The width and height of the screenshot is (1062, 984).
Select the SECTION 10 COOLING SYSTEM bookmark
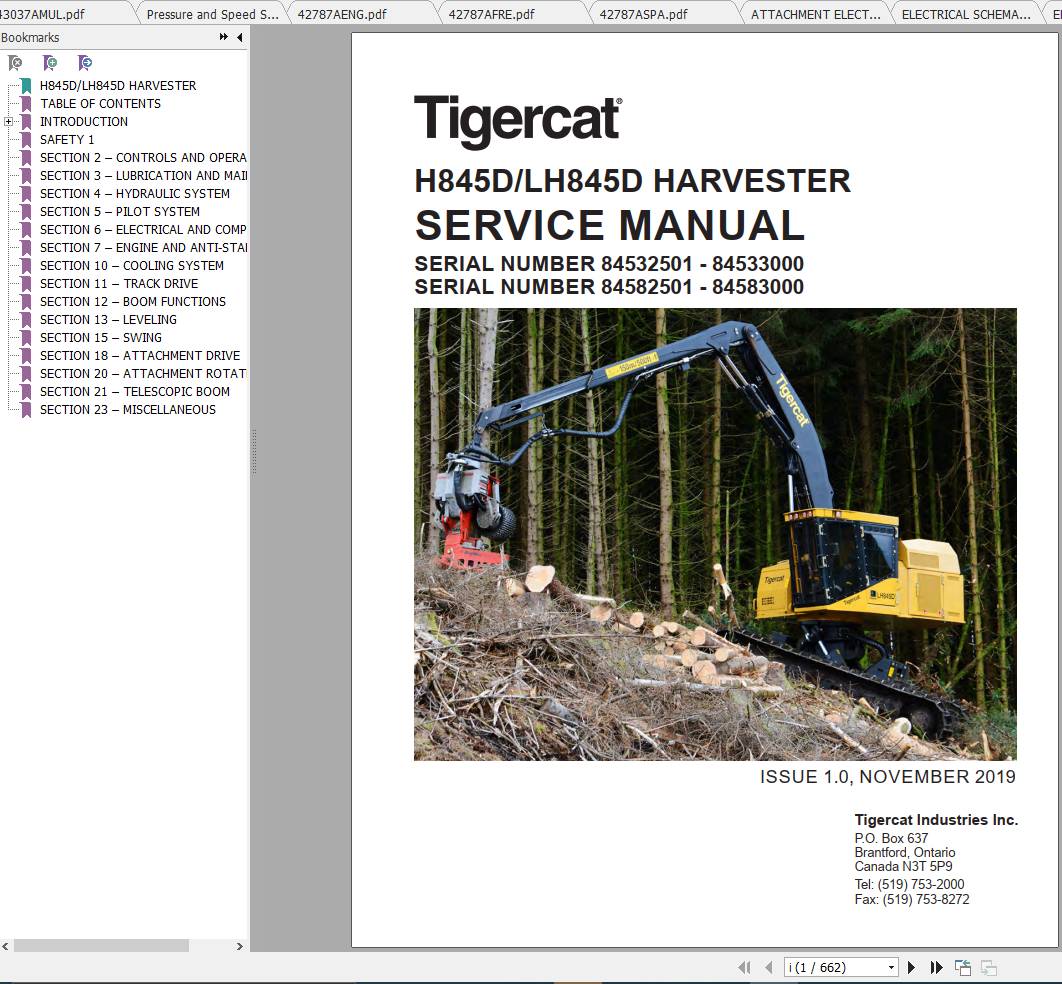131,265
